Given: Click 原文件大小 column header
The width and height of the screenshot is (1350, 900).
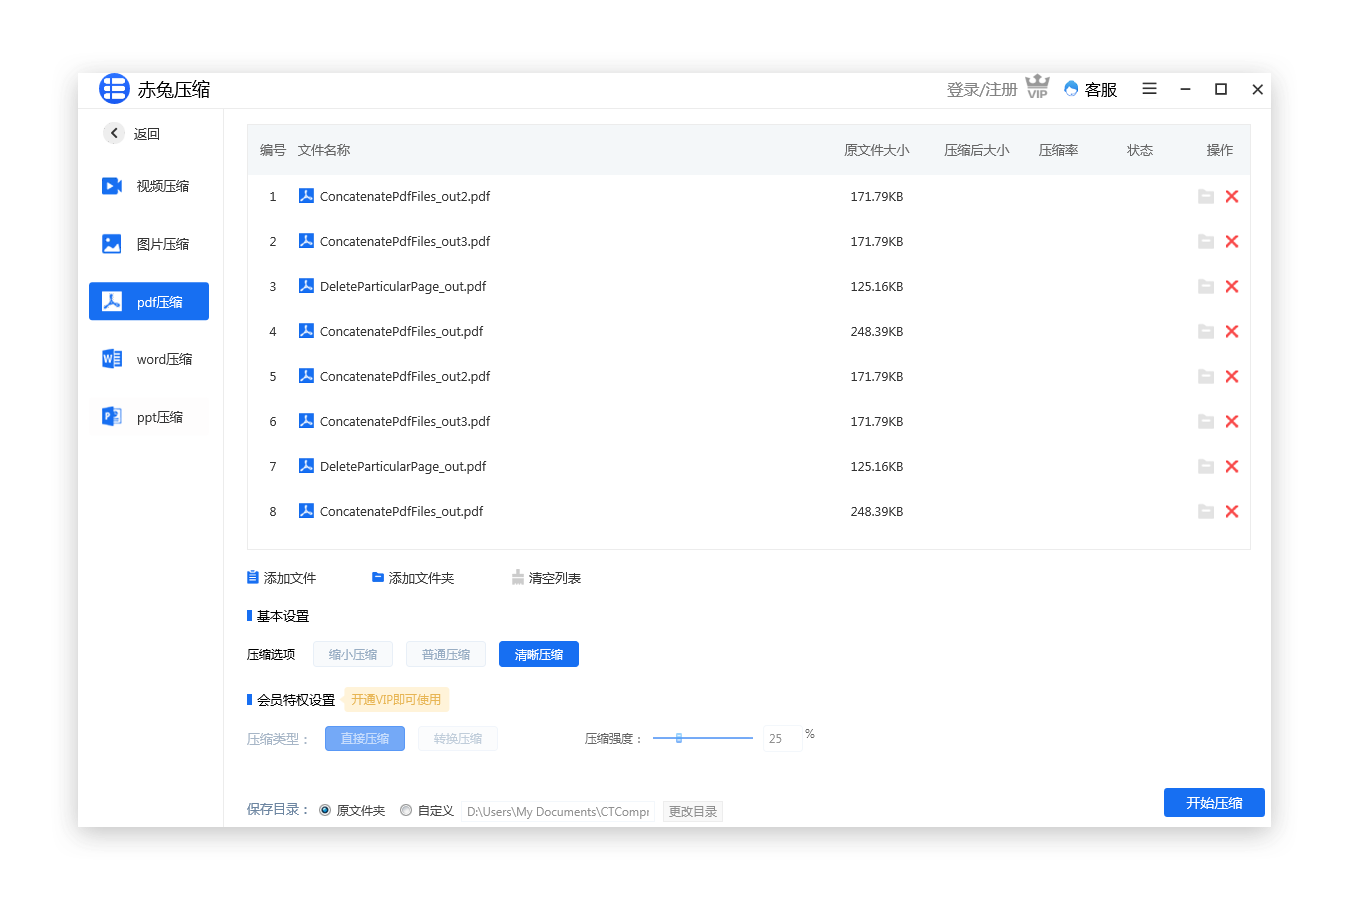Looking at the screenshot, I should 877,150.
